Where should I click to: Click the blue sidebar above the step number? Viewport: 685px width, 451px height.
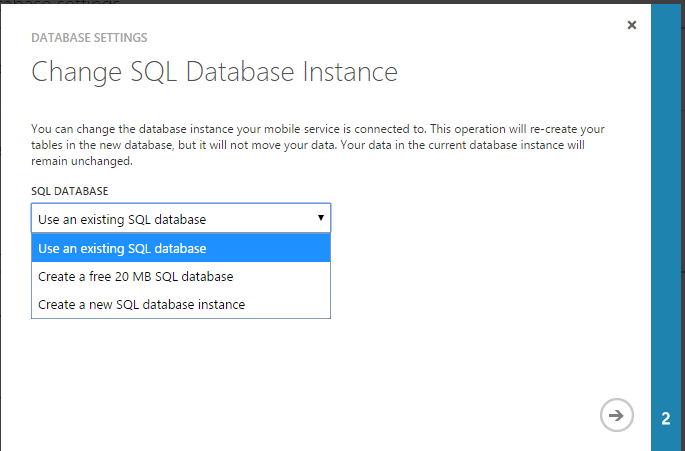tap(667, 150)
